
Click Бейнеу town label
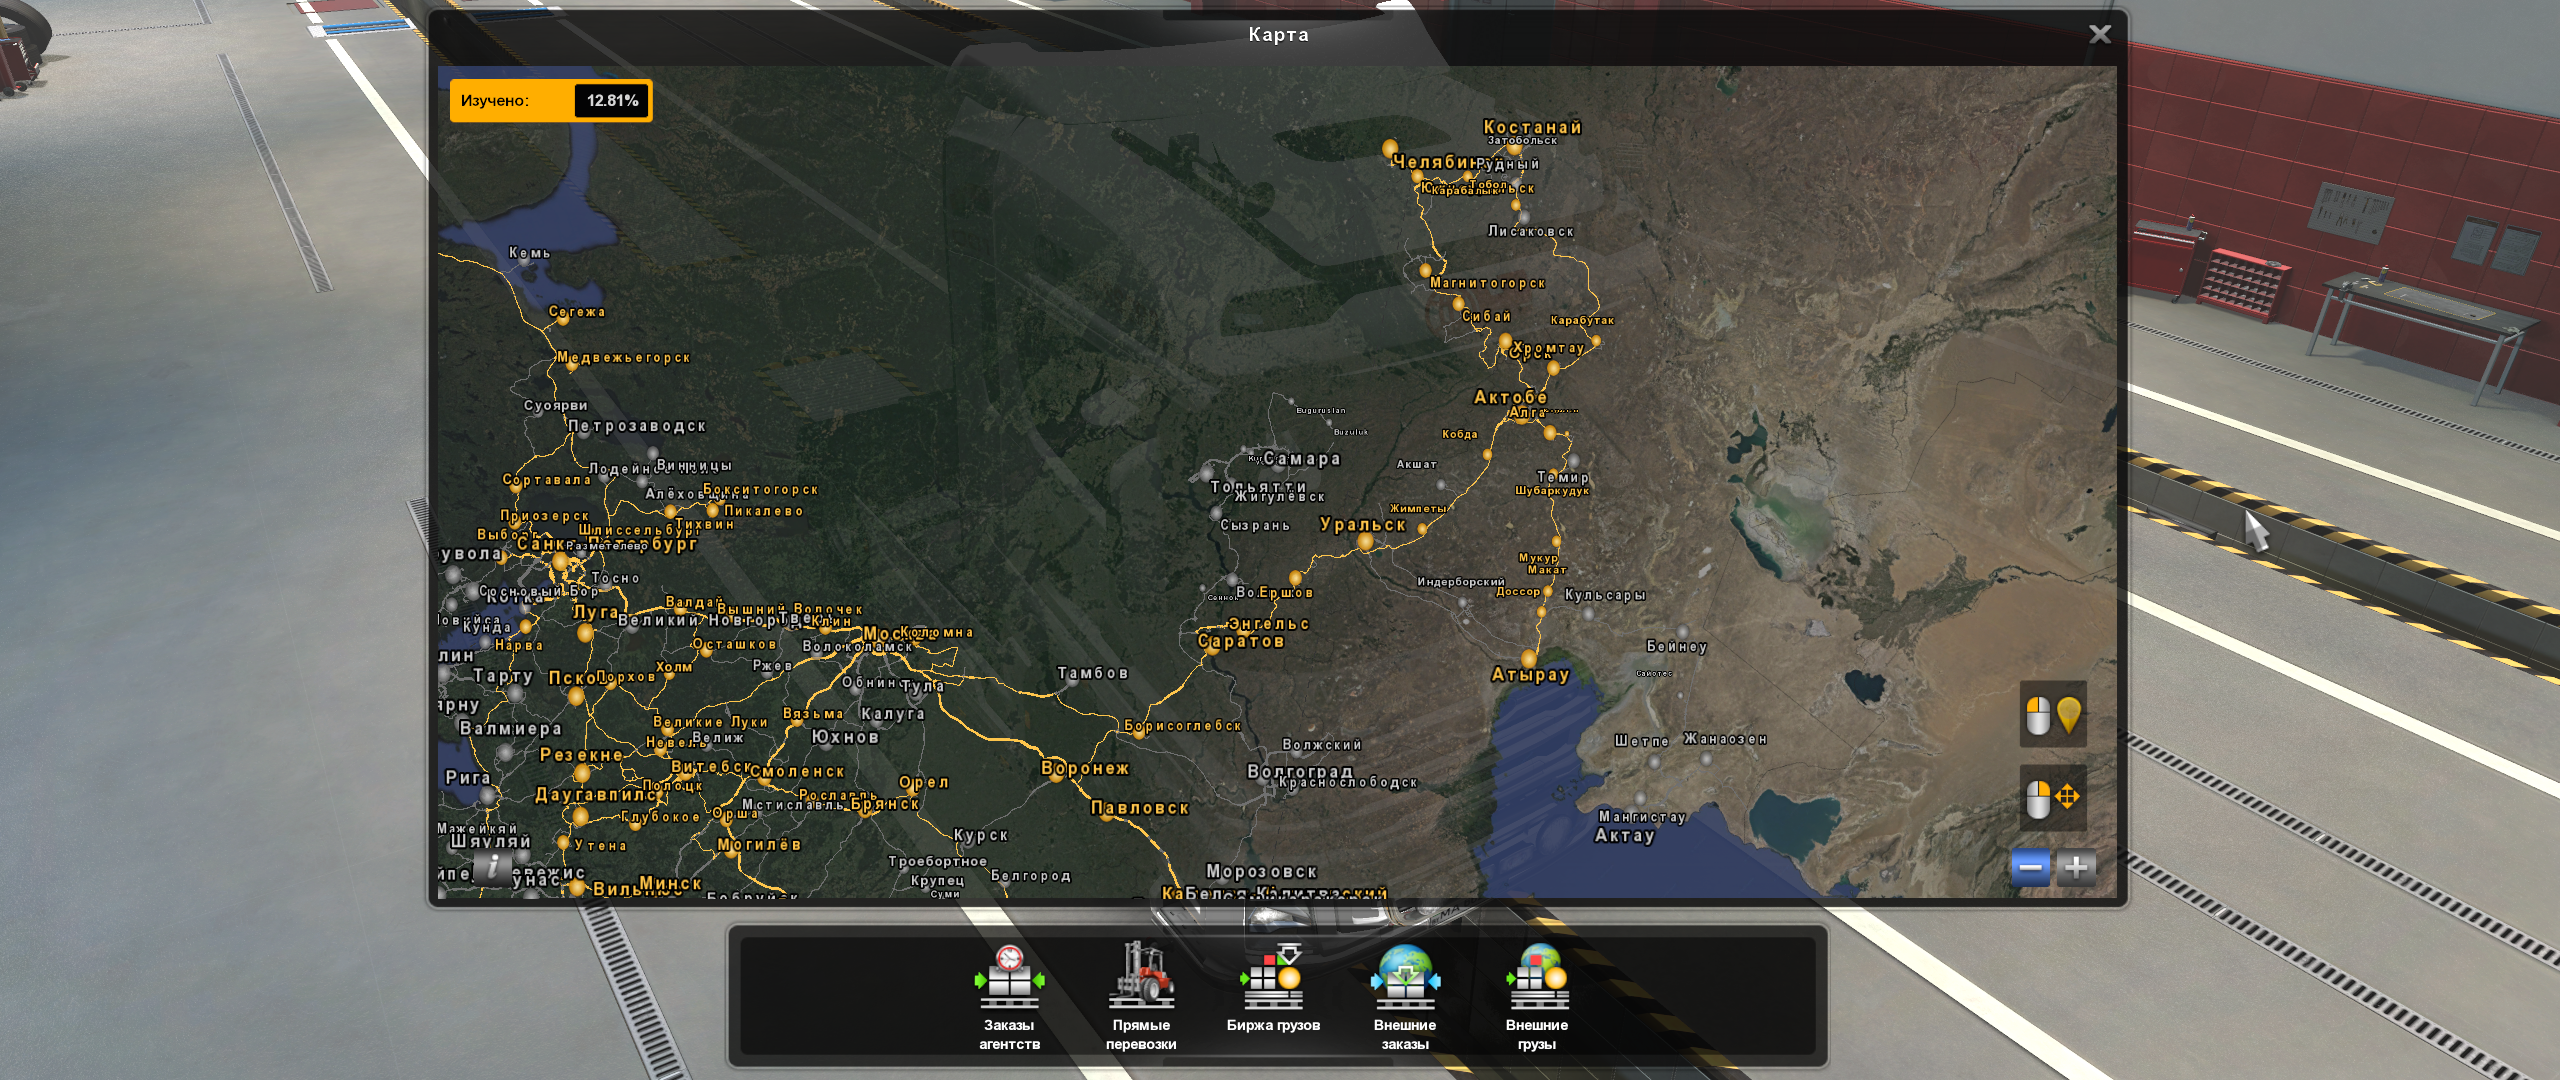(x=1676, y=646)
